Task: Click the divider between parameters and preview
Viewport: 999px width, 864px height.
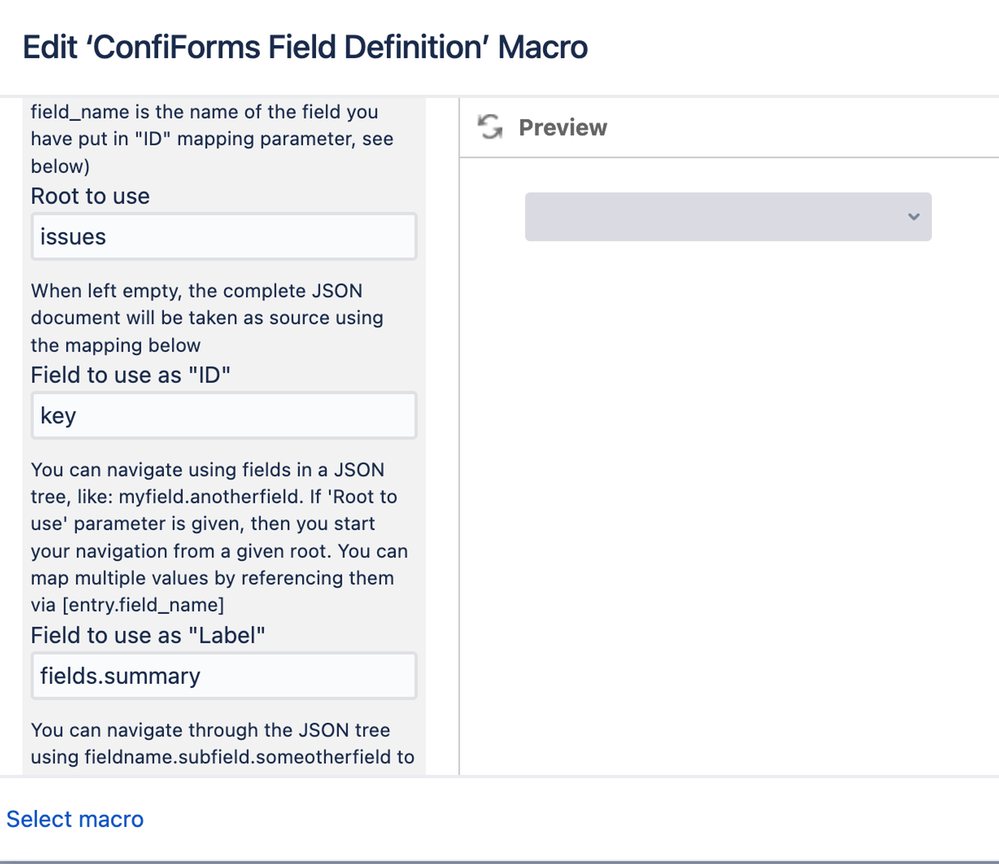Action: pos(459,436)
